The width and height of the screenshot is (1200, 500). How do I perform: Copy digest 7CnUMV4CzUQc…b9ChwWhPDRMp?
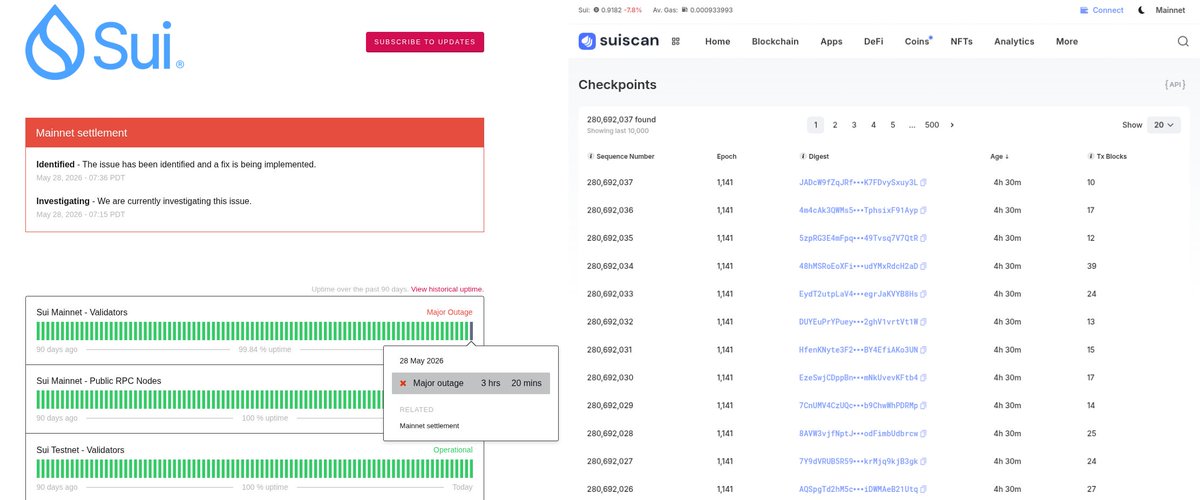(923, 406)
